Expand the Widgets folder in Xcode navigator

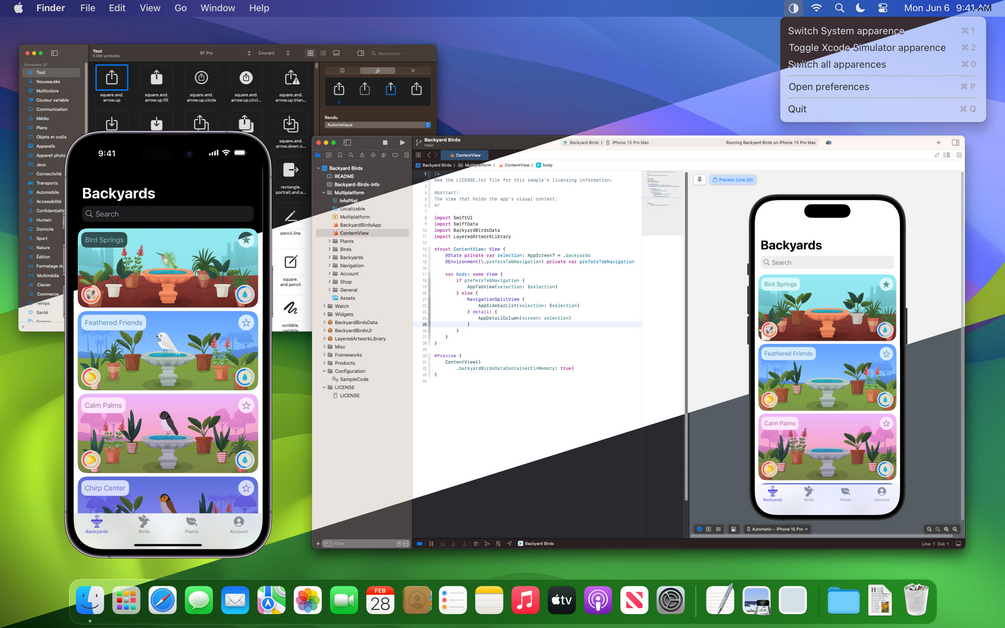pos(324,315)
